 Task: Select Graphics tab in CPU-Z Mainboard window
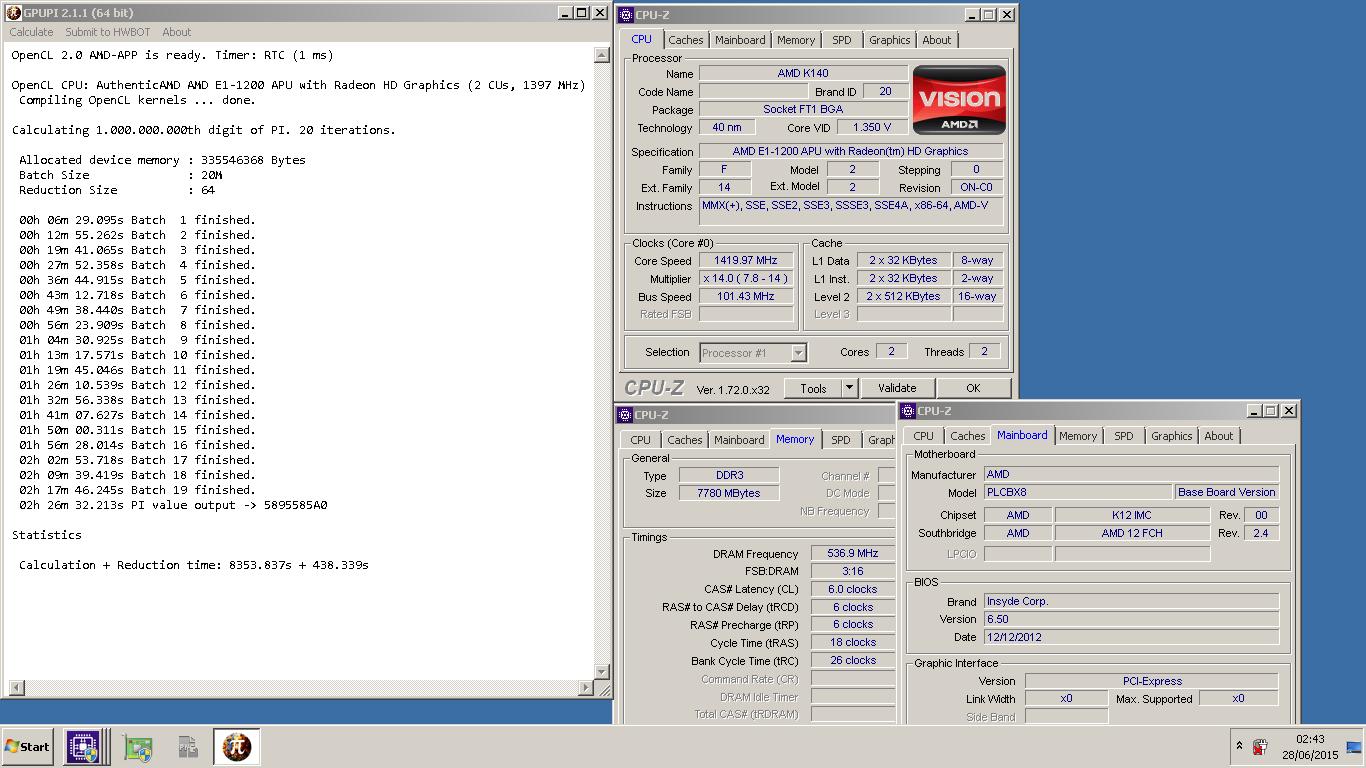[x=1172, y=436]
